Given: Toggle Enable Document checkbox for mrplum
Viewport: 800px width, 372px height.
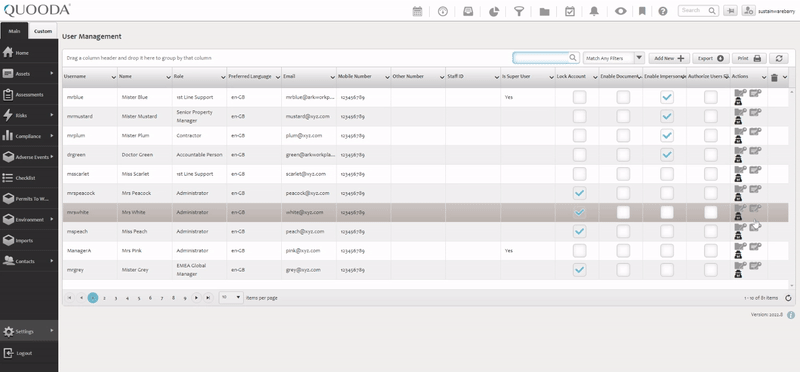Looking at the screenshot, I should (x=623, y=135).
